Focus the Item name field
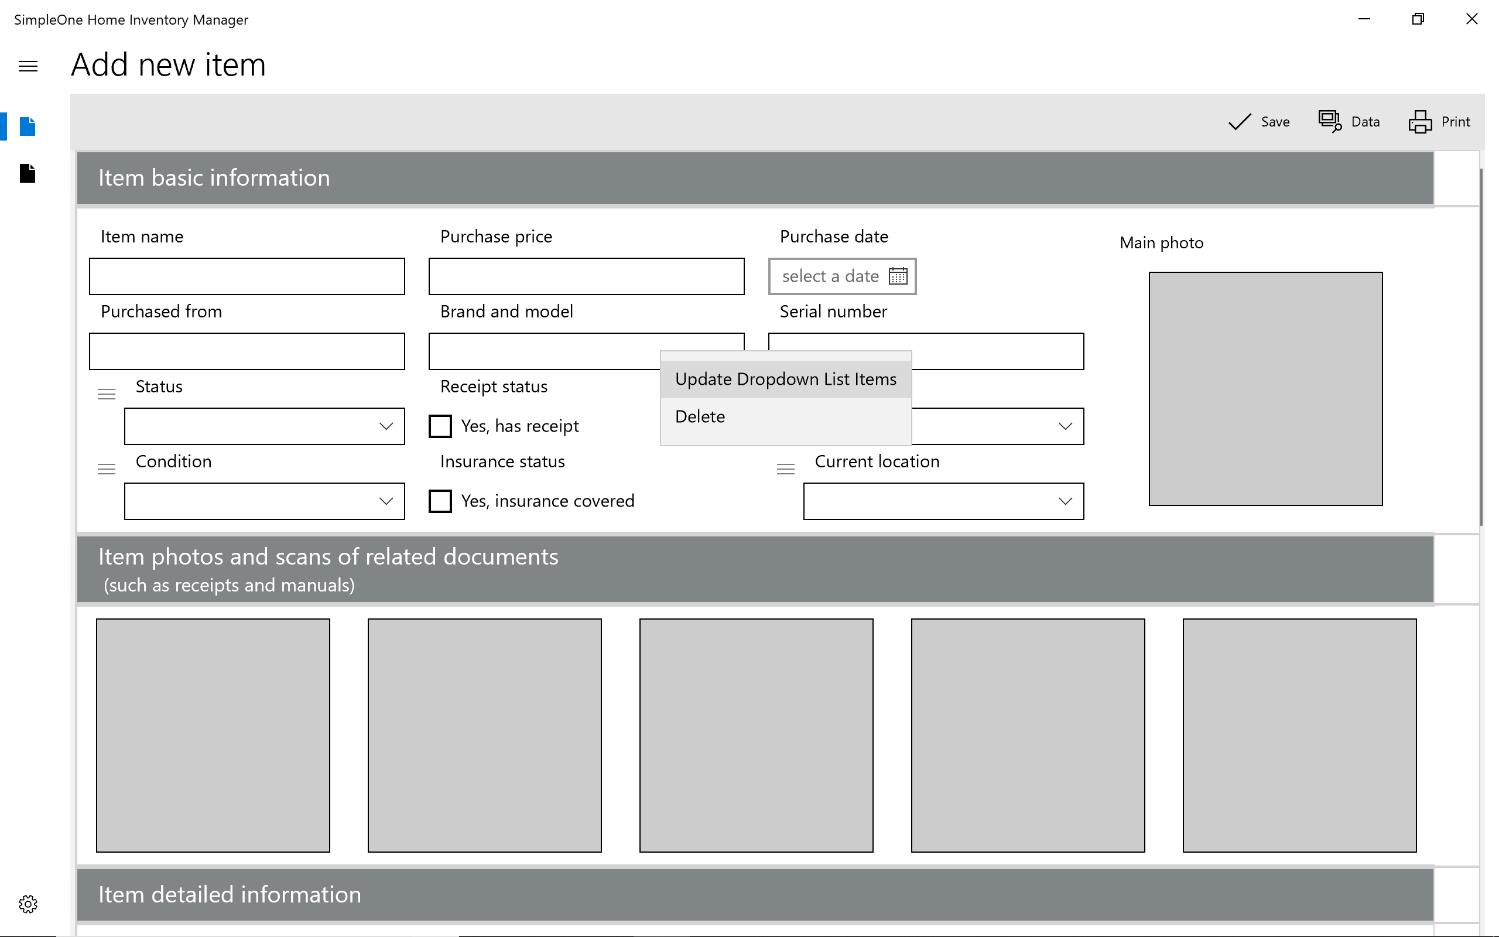Screen dimensions: 1499x937 point(247,276)
